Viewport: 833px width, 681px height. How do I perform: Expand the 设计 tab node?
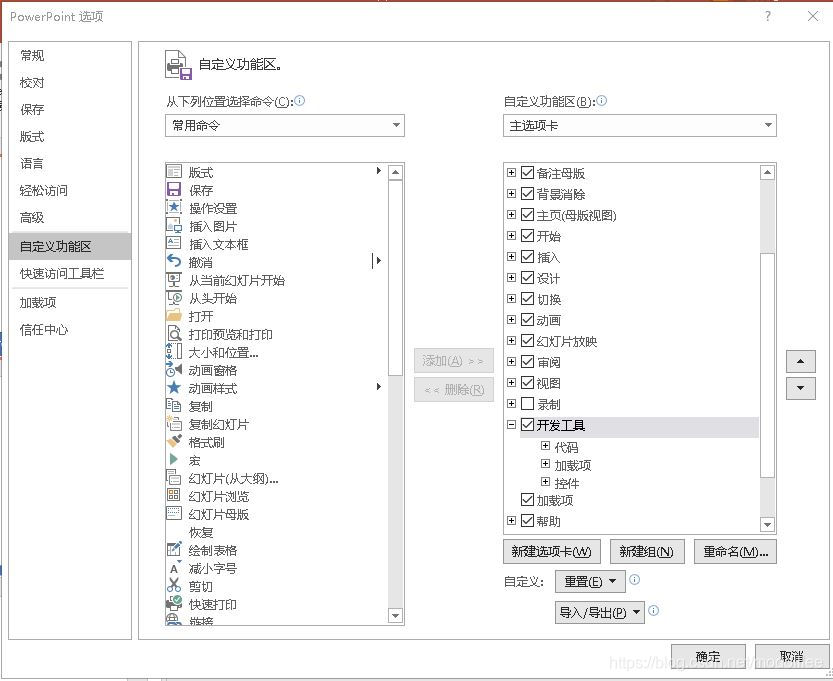point(511,278)
